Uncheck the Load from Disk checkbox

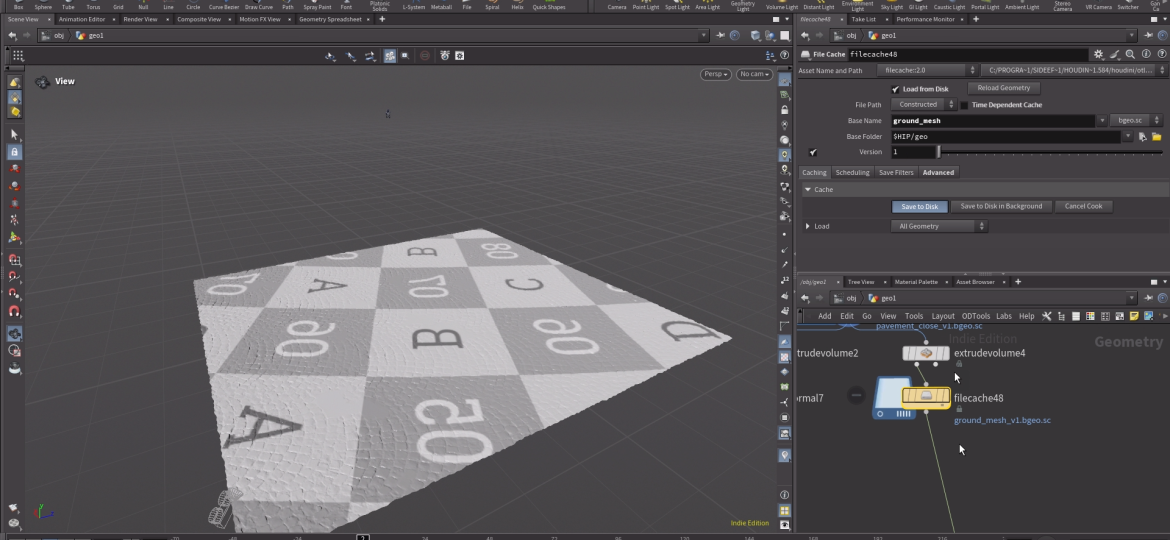click(895, 89)
